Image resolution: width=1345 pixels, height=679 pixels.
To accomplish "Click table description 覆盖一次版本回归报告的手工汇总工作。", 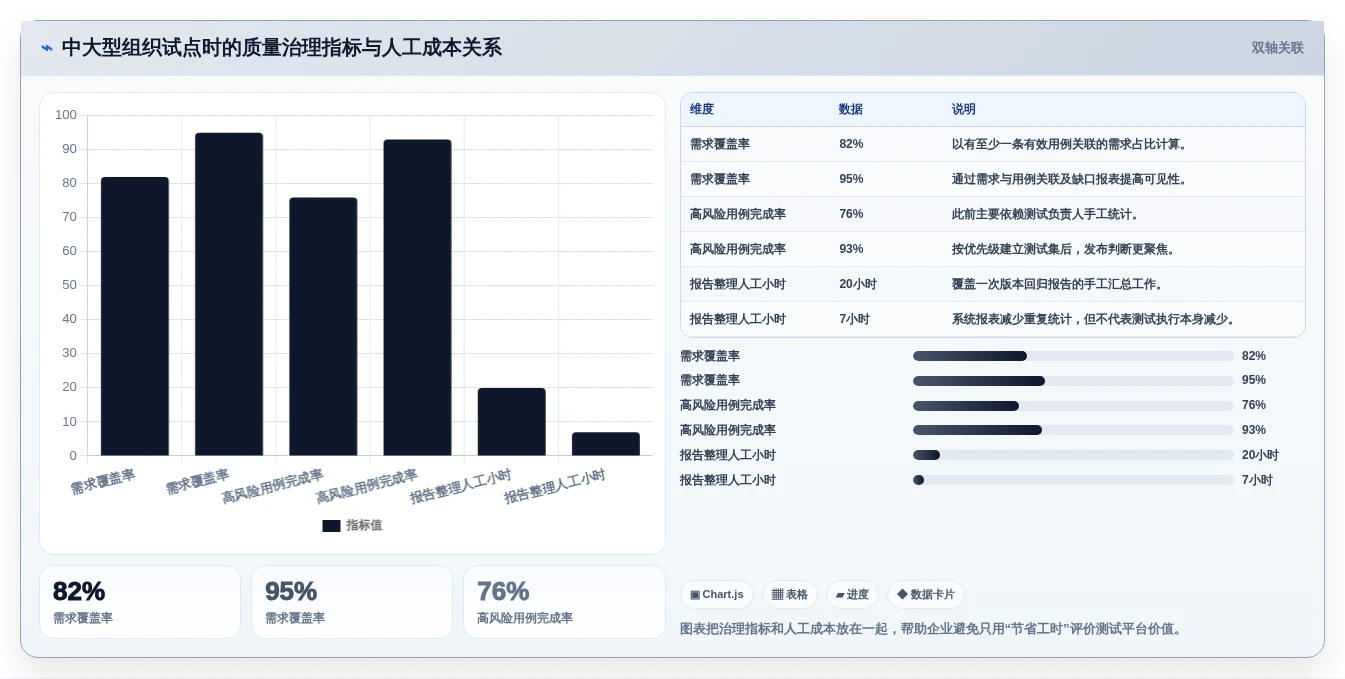I will tap(1059, 285).
